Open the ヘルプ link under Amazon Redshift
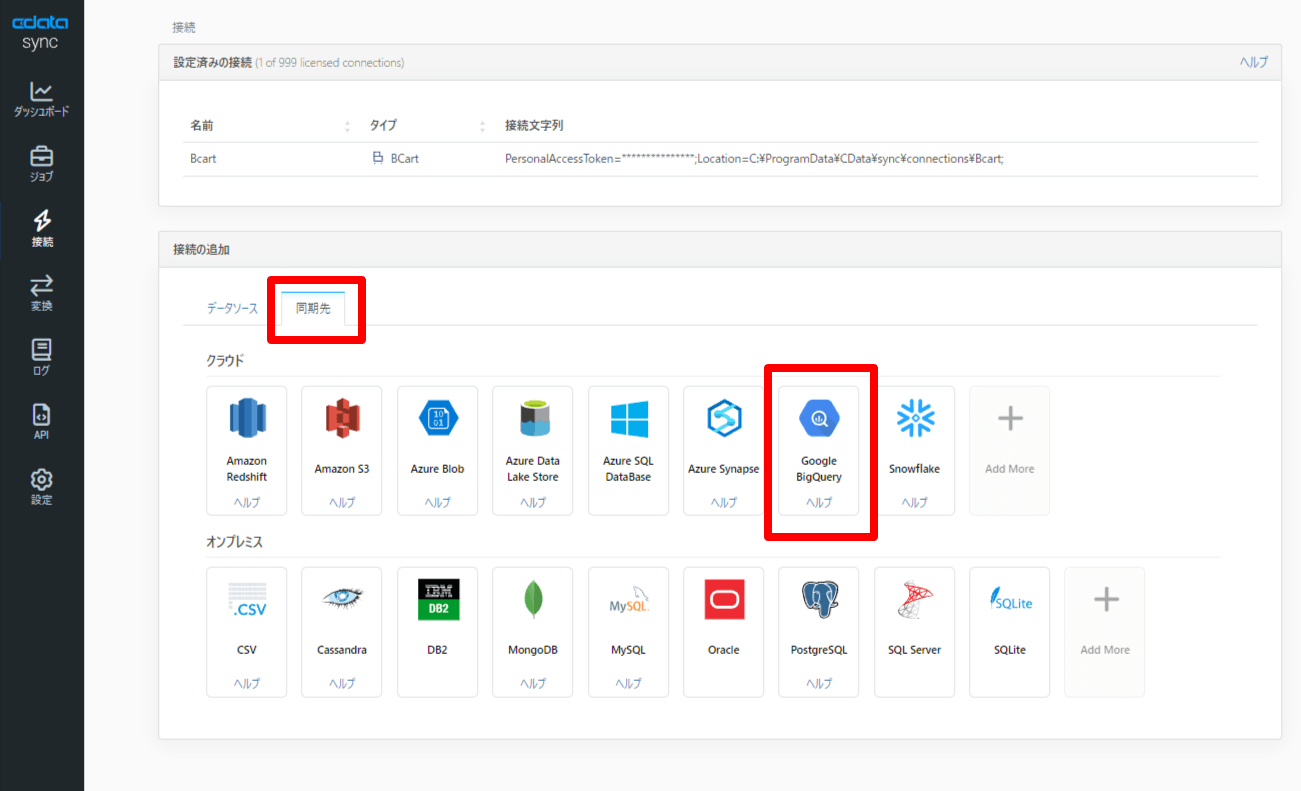Image resolution: width=1301 pixels, height=791 pixels. (247, 503)
